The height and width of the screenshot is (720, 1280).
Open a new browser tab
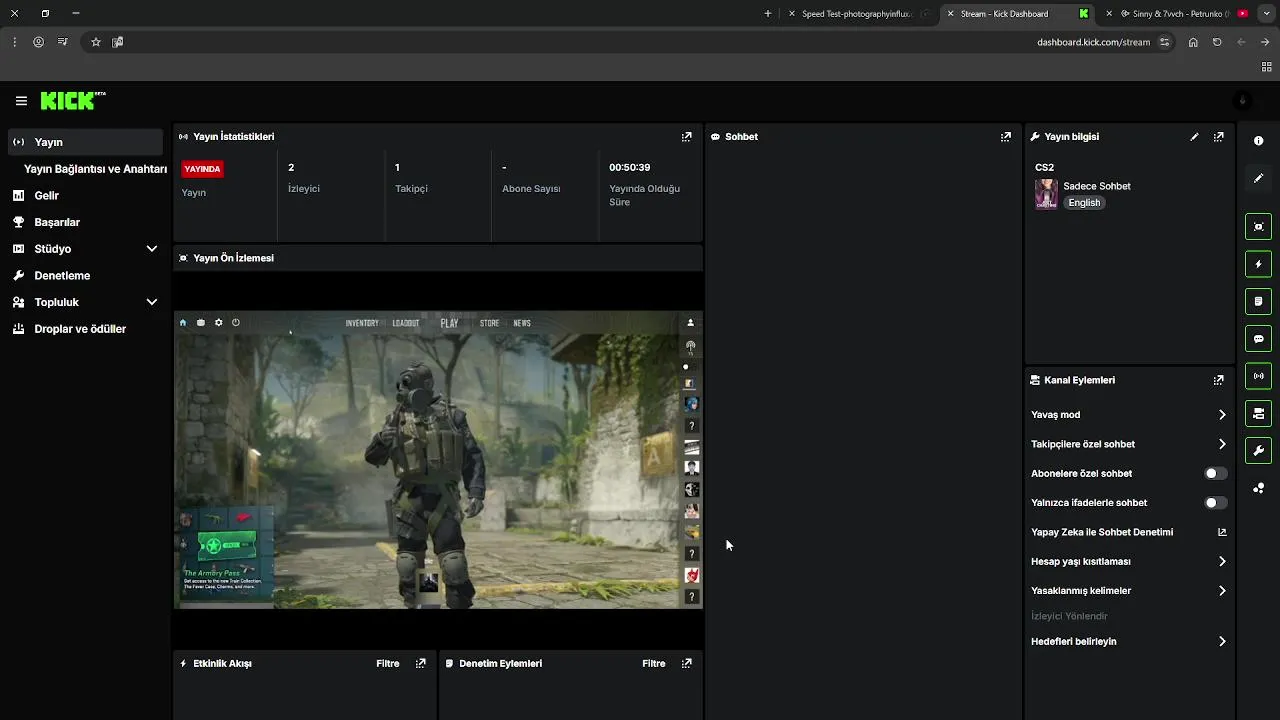coord(768,14)
